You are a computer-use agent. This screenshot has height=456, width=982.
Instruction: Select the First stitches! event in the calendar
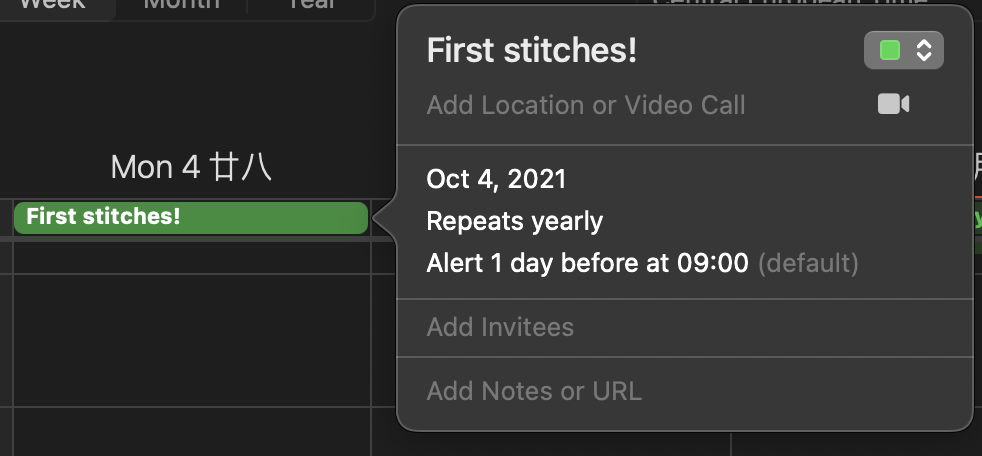point(191,217)
